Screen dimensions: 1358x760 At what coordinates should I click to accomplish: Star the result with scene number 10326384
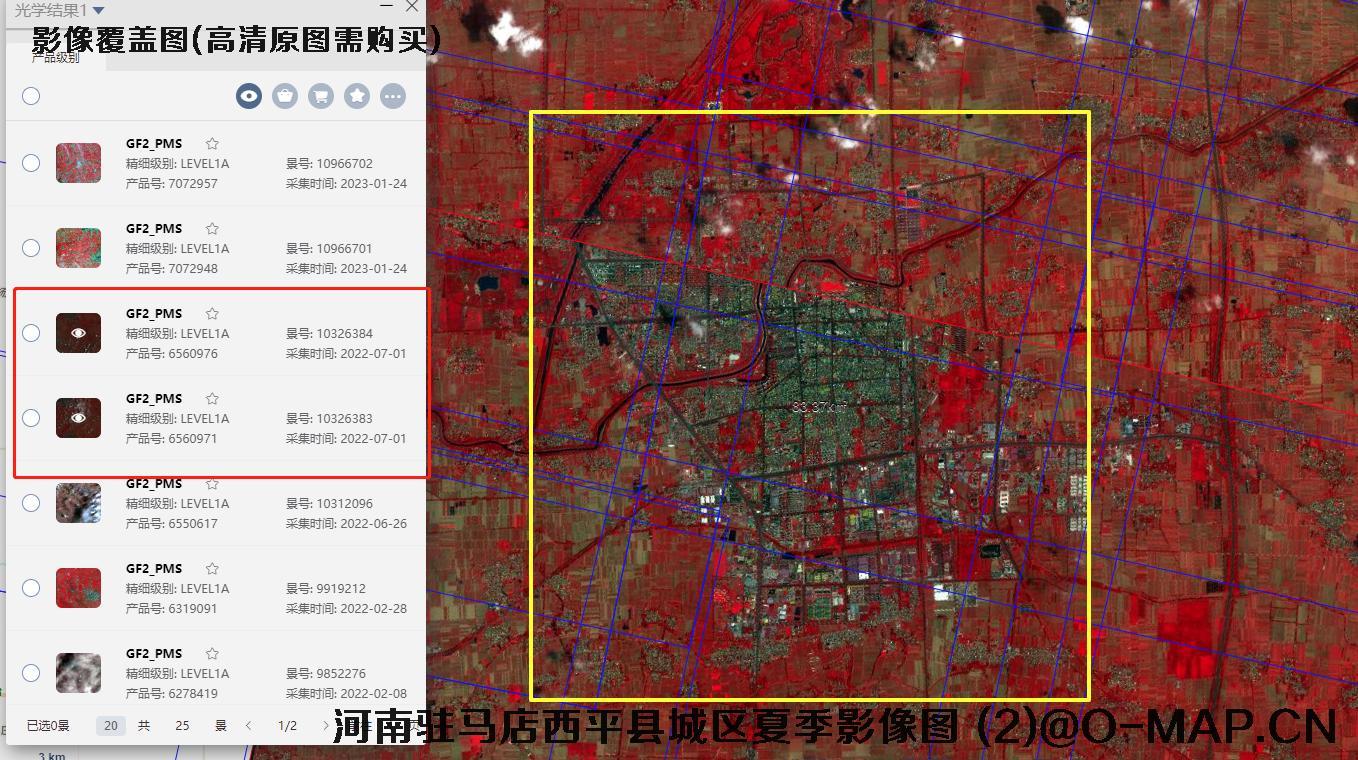click(x=212, y=314)
